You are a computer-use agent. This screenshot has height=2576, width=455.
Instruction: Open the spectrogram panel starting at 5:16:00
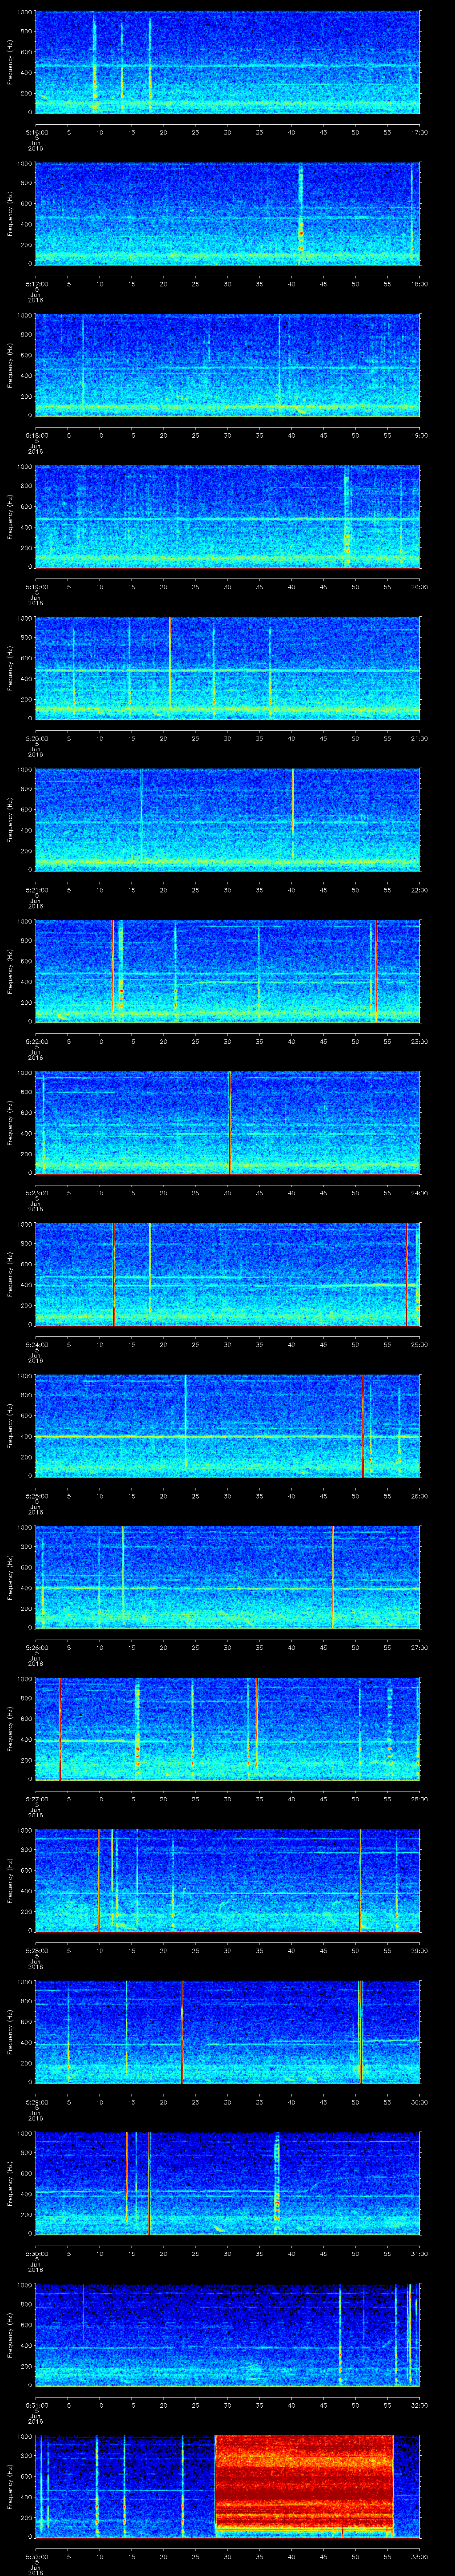coord(227,62)
